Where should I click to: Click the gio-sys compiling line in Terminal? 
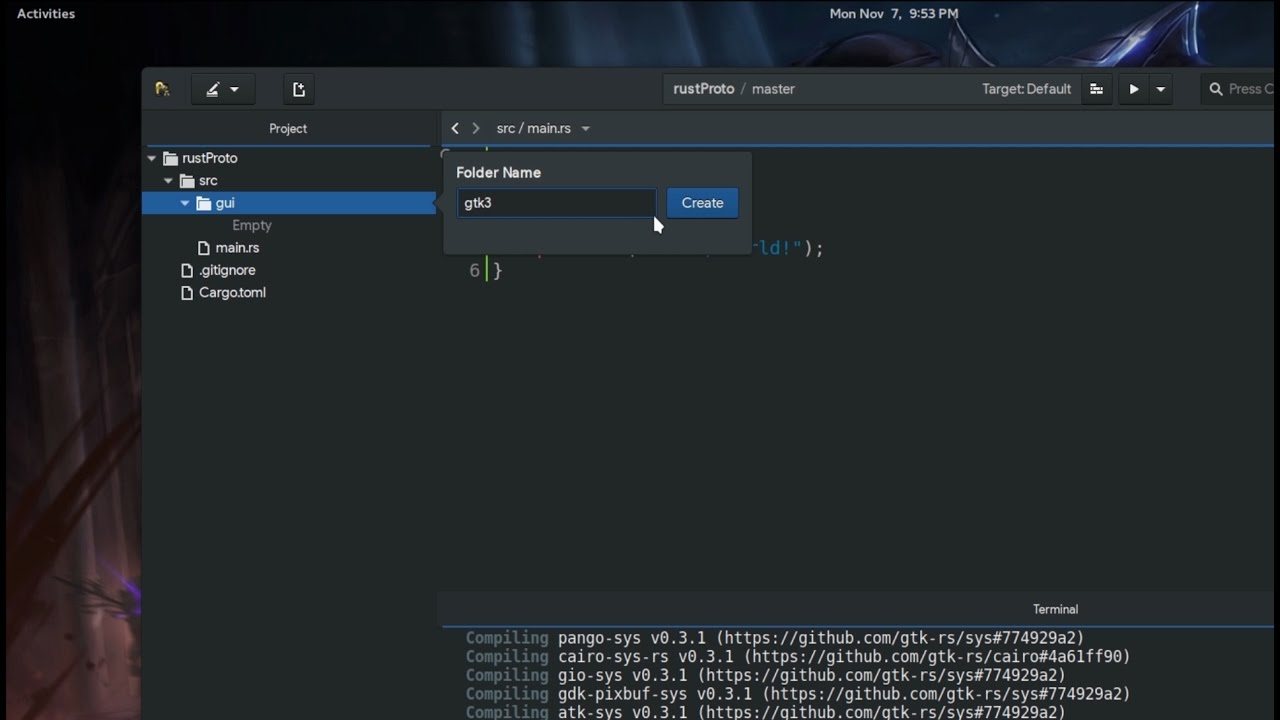[x=766, y=675]
